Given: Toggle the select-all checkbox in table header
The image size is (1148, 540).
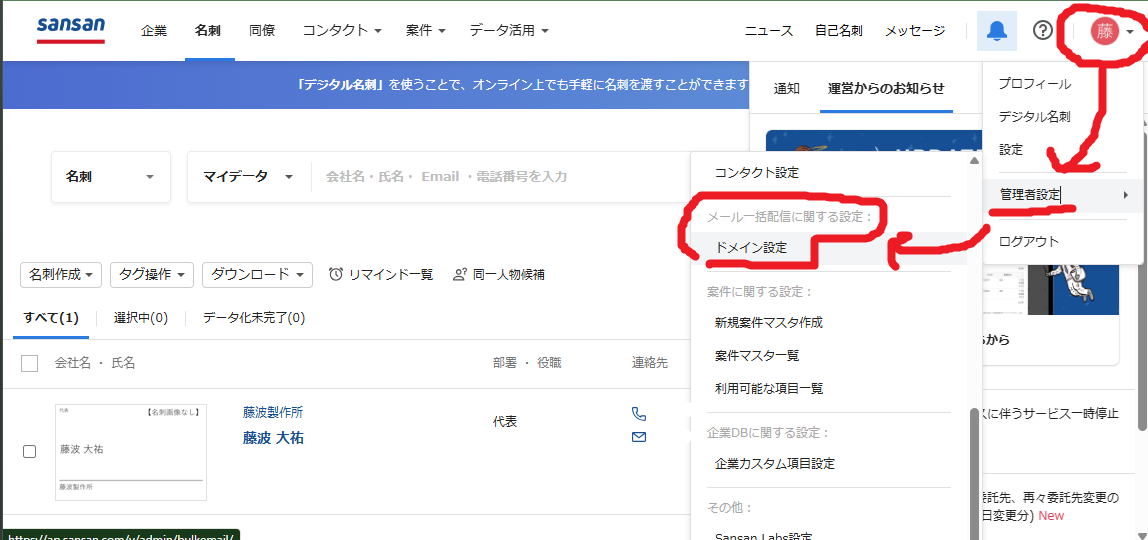Looking at the screenshot, I should coord(30,363).
